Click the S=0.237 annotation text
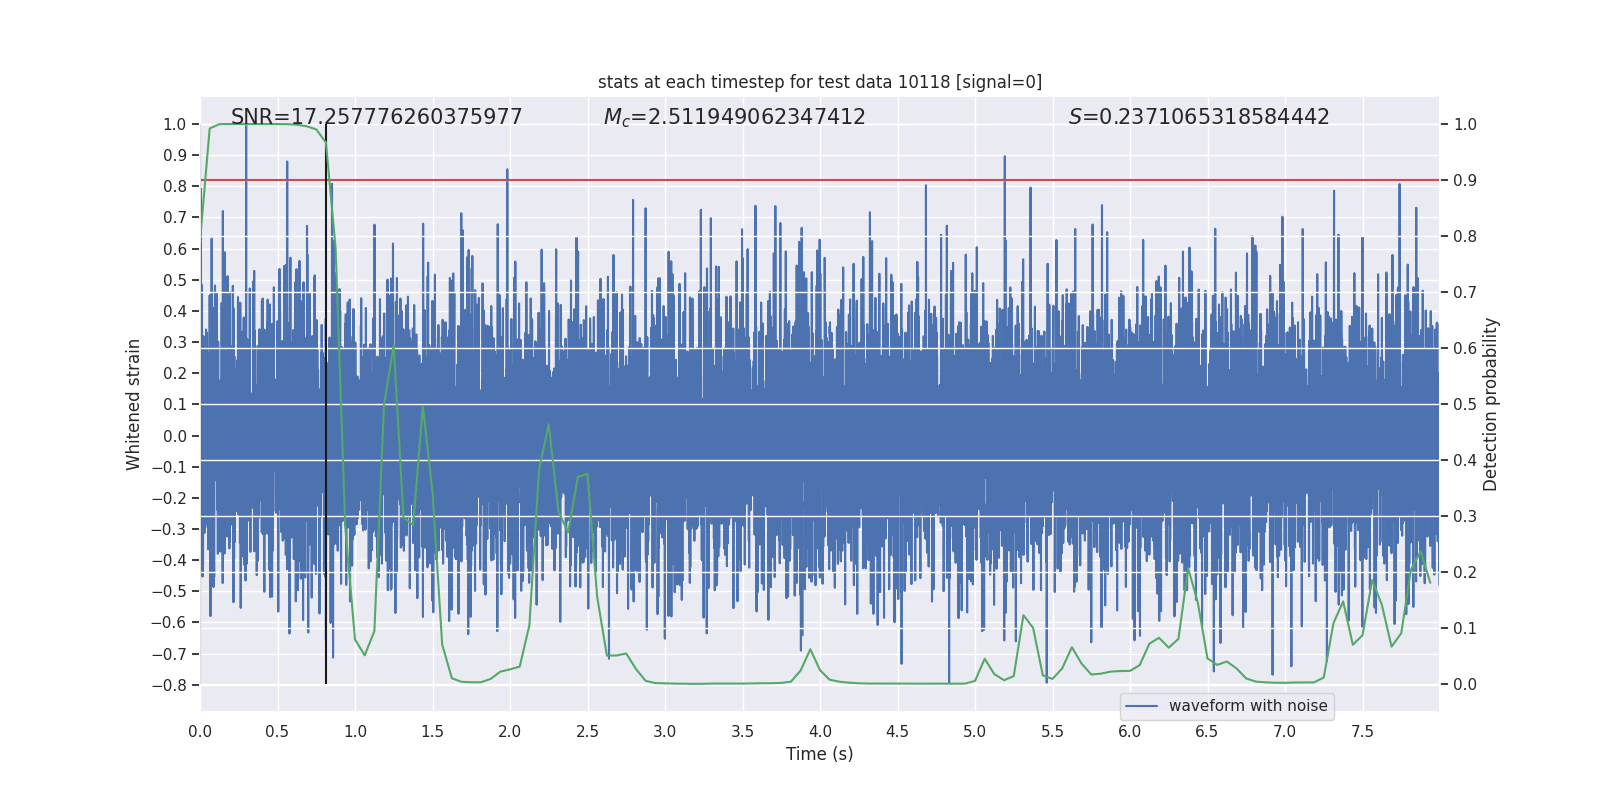The height and width of the screenshot is (800, 1600). [1198, 117]
